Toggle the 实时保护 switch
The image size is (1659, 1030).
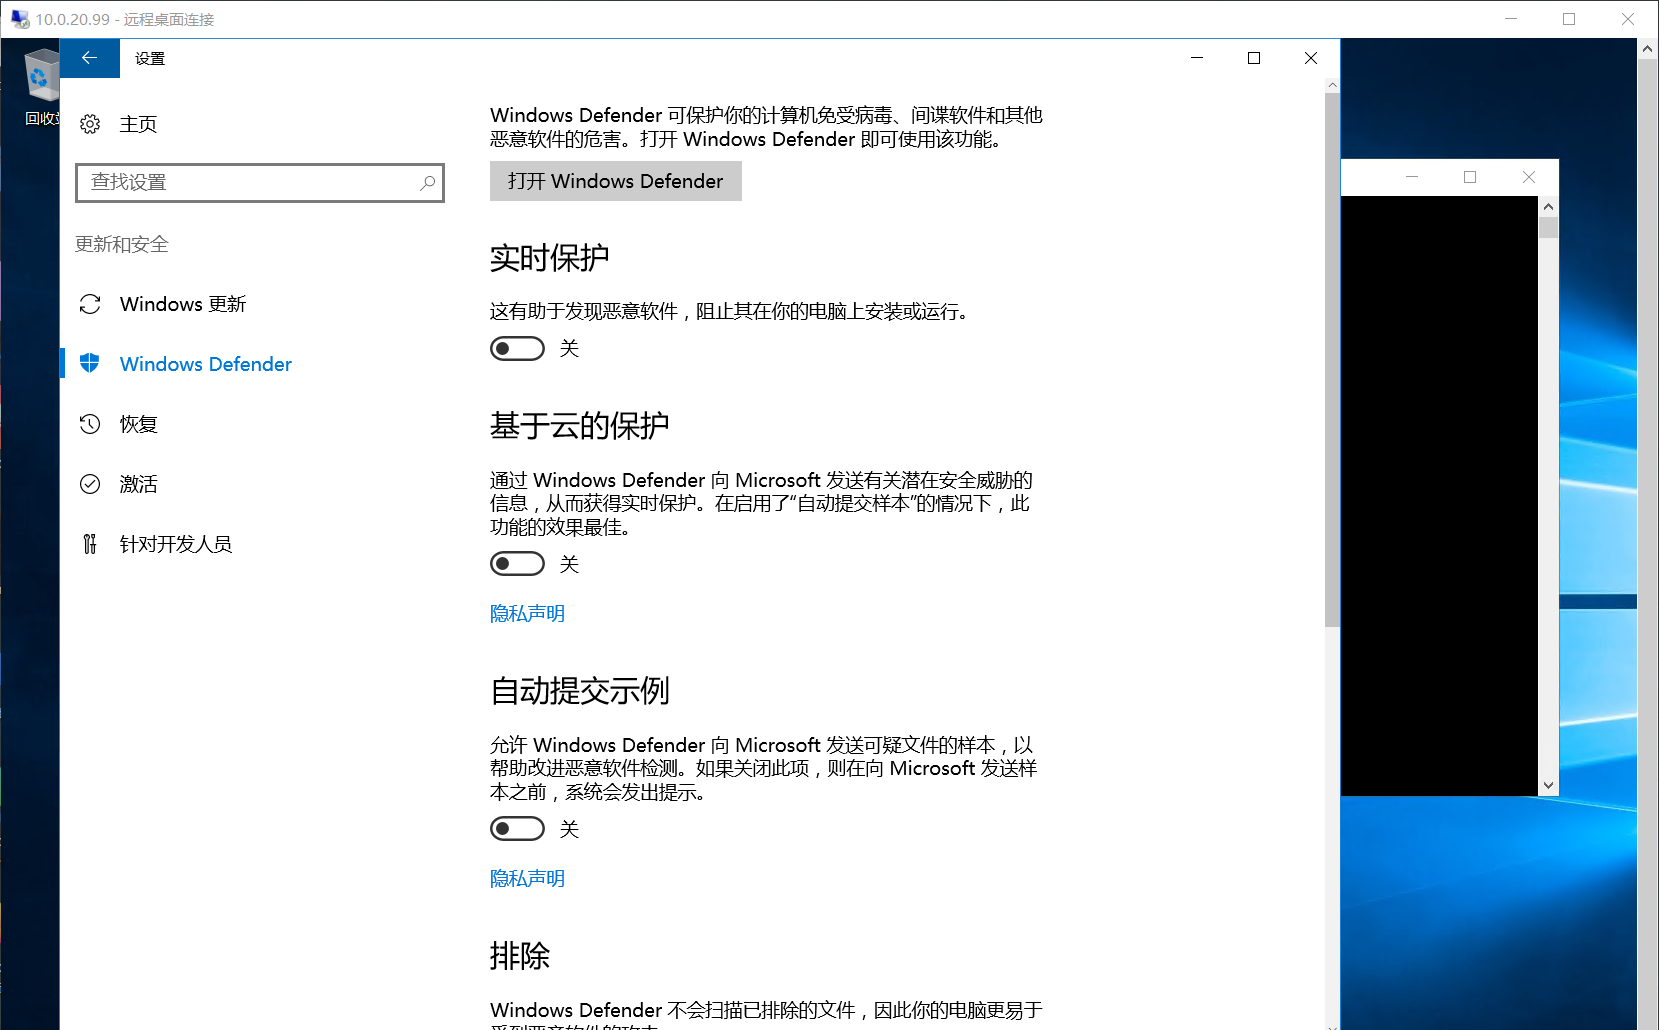pos(517,348)
